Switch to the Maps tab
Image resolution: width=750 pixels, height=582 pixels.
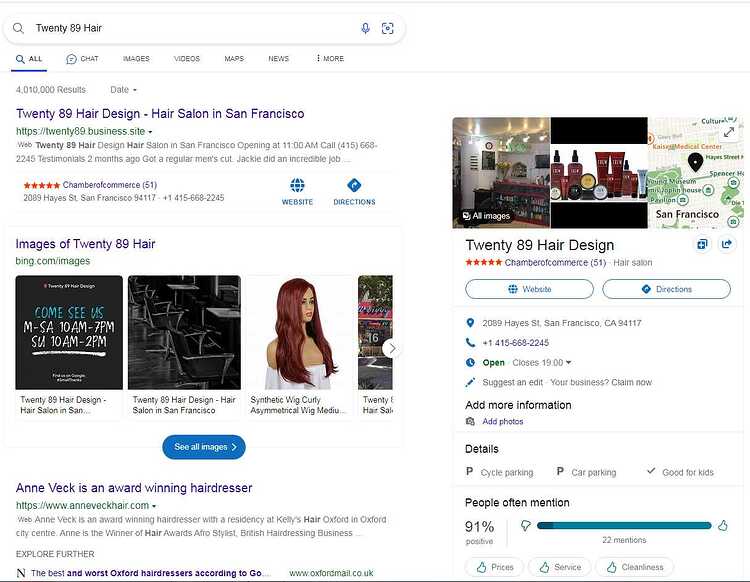coord(234,59)
